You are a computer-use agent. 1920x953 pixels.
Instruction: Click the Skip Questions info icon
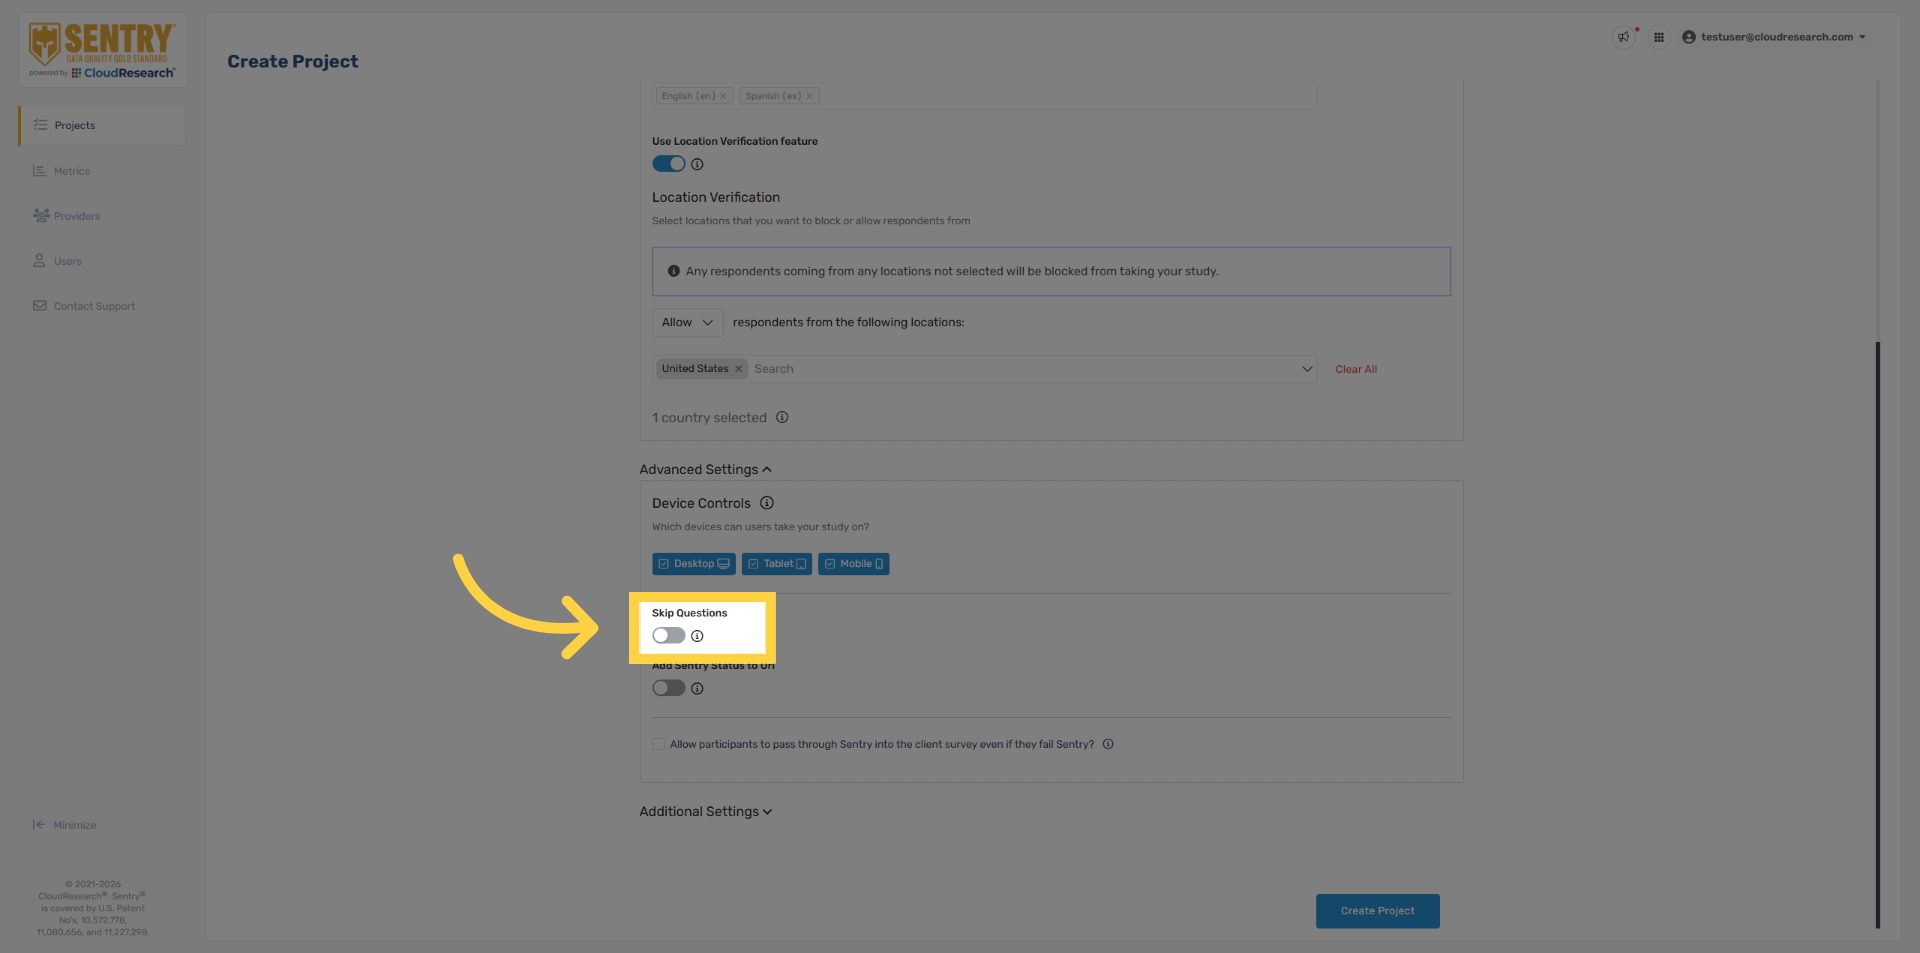tap(697, 635)
